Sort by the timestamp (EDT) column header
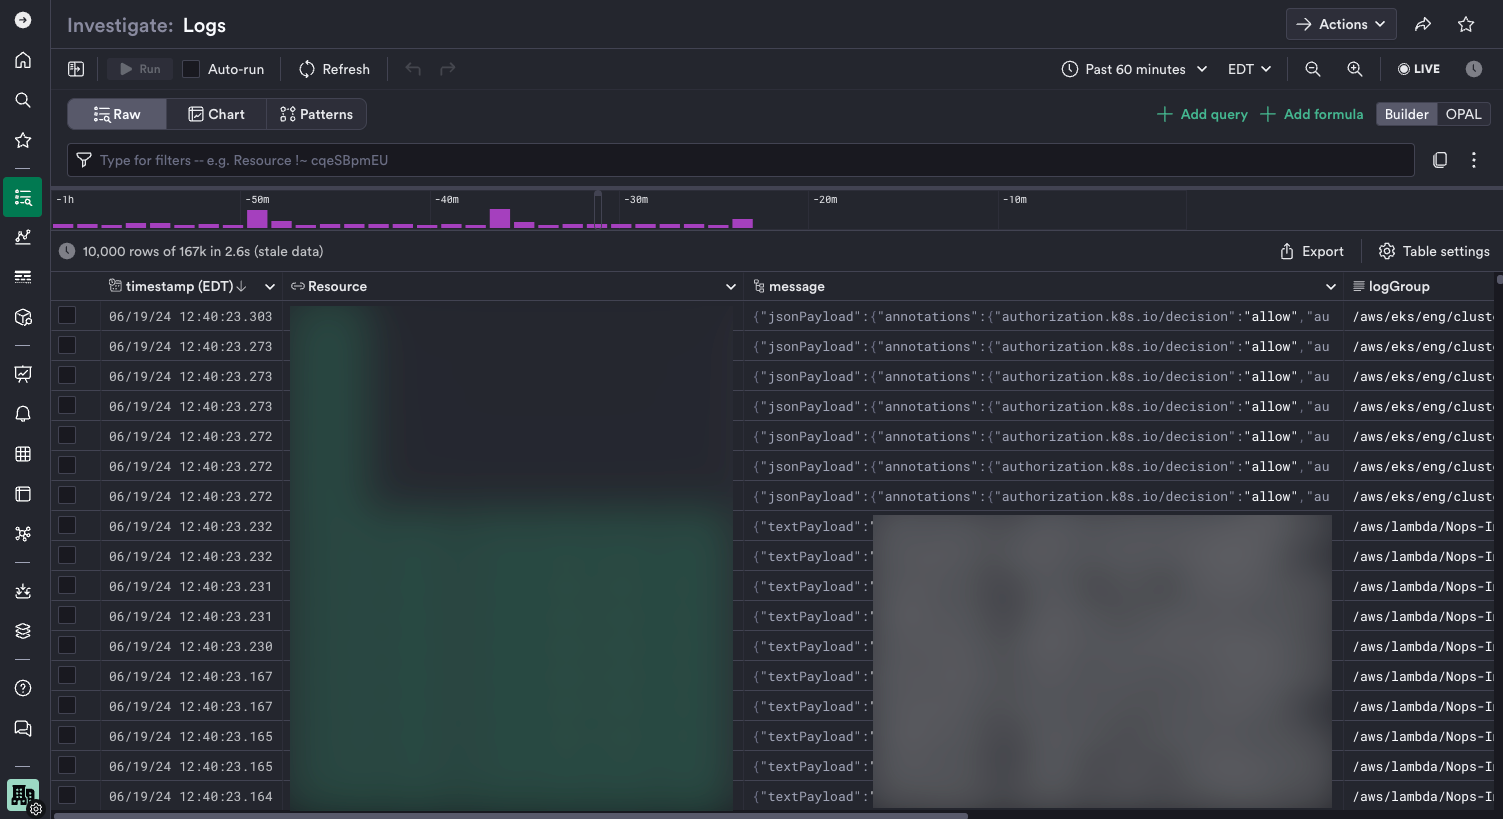 pyautogui.click(x=179, y=286)
